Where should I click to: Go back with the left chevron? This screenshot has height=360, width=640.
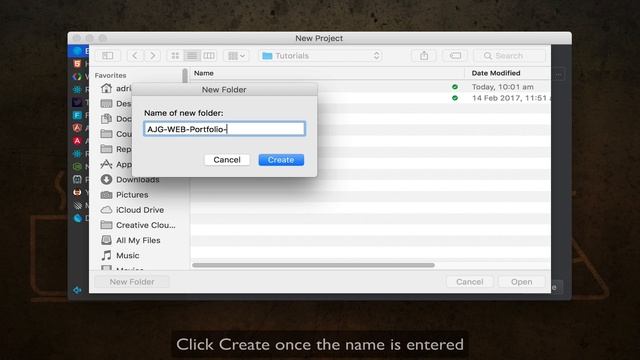(135, 56)
